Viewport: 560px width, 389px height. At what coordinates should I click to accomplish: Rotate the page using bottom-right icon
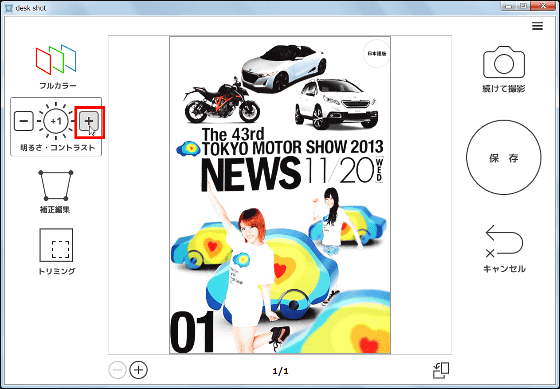441,370
